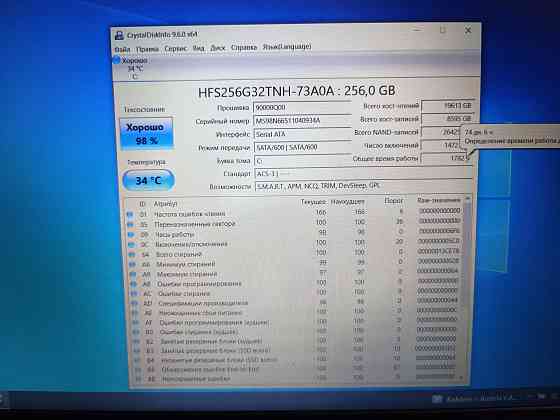560x420 pixels.
Task: Click status icon of attribute 01 read error rate
Action: click(x=130, y=214)
